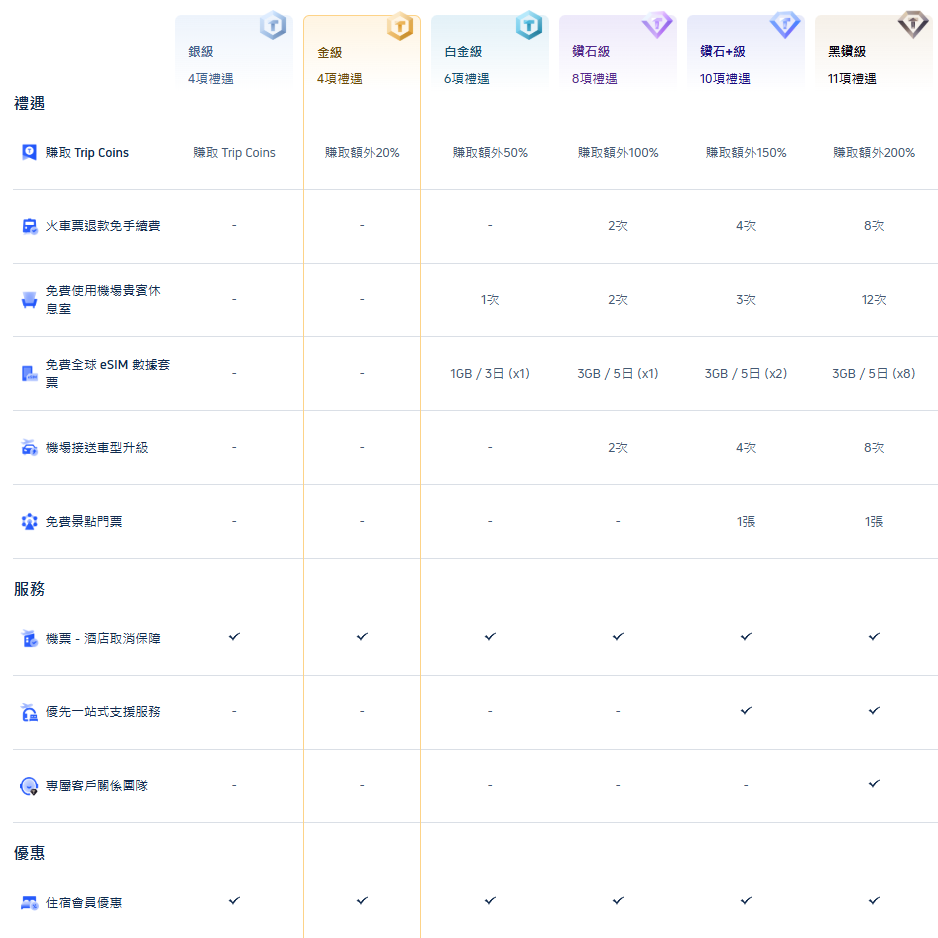The width and height of the screenshot is (938, 938).
Task: Click the 優先一站式支援服務 checkmark under 鑽石+級
Action: click(x=746, y=711)
